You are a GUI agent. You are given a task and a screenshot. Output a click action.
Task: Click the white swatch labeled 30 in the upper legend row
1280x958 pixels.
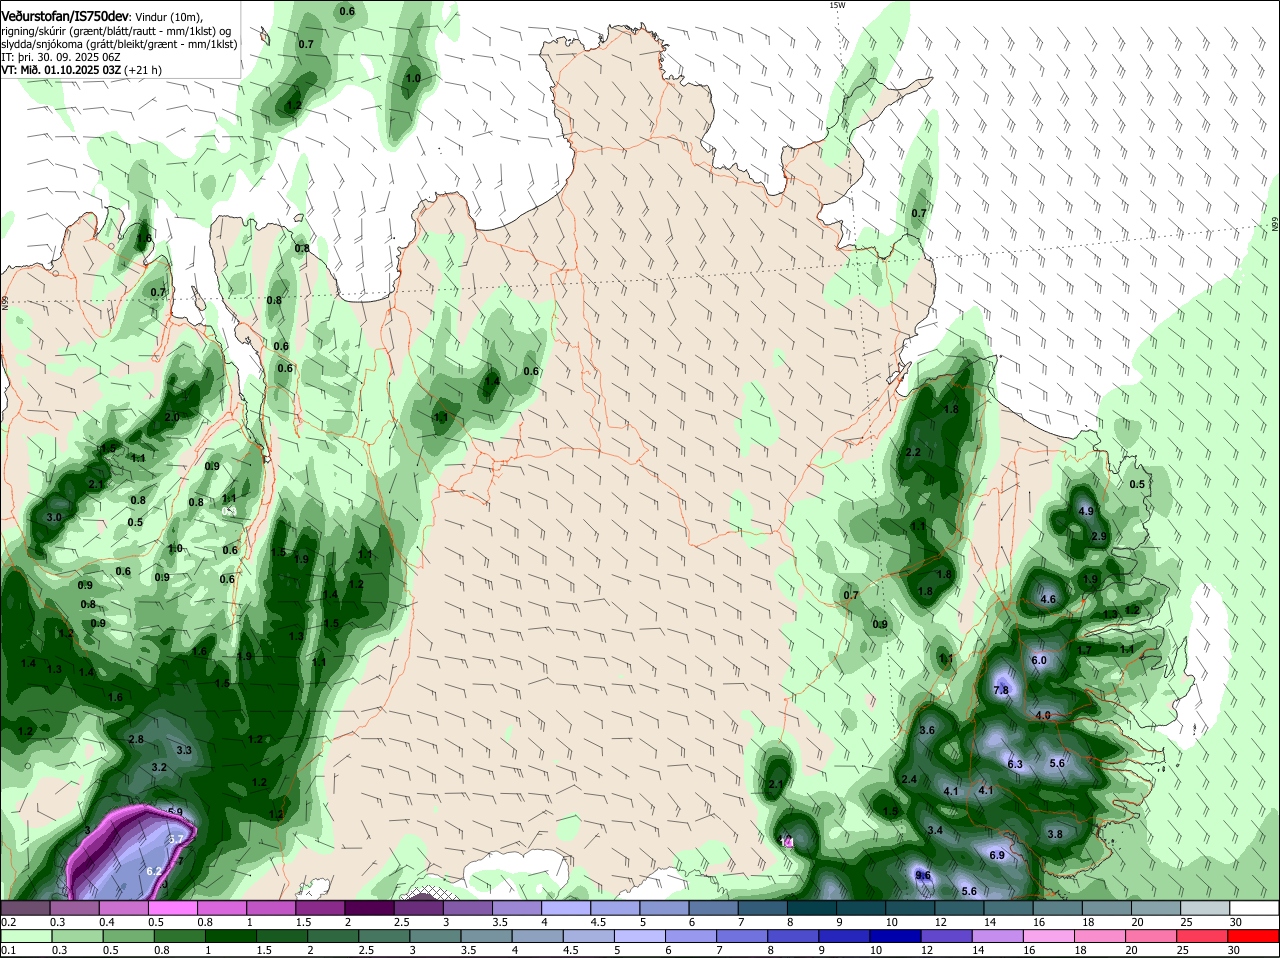pyautogui.click(x=1255, y=908)
